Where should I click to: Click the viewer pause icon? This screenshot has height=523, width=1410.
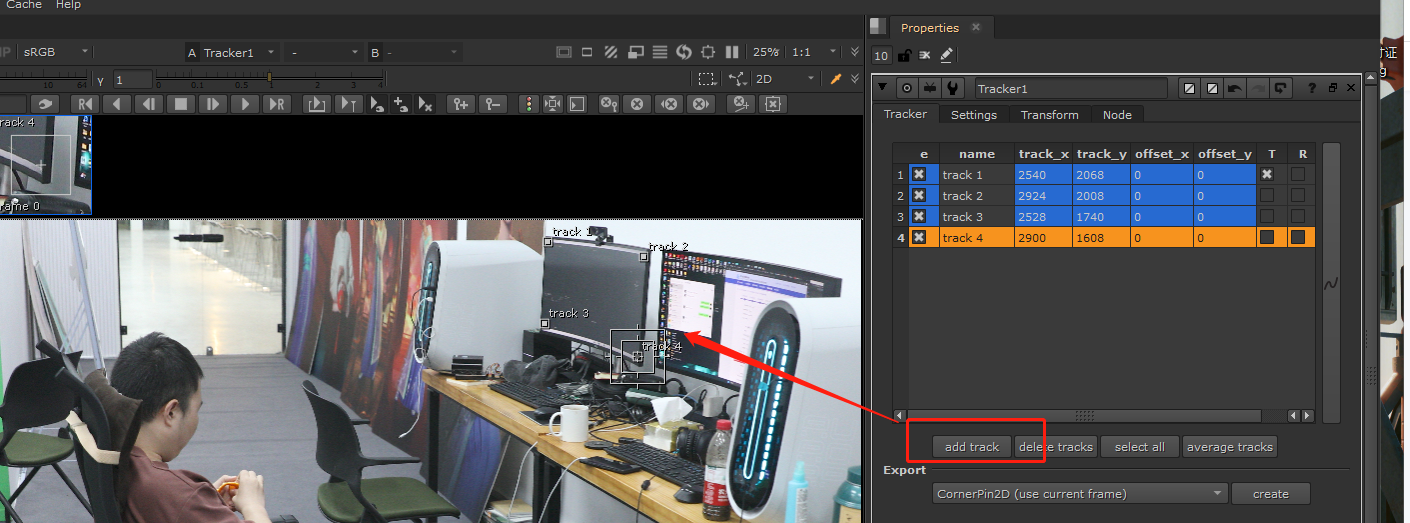pos(732,52)
